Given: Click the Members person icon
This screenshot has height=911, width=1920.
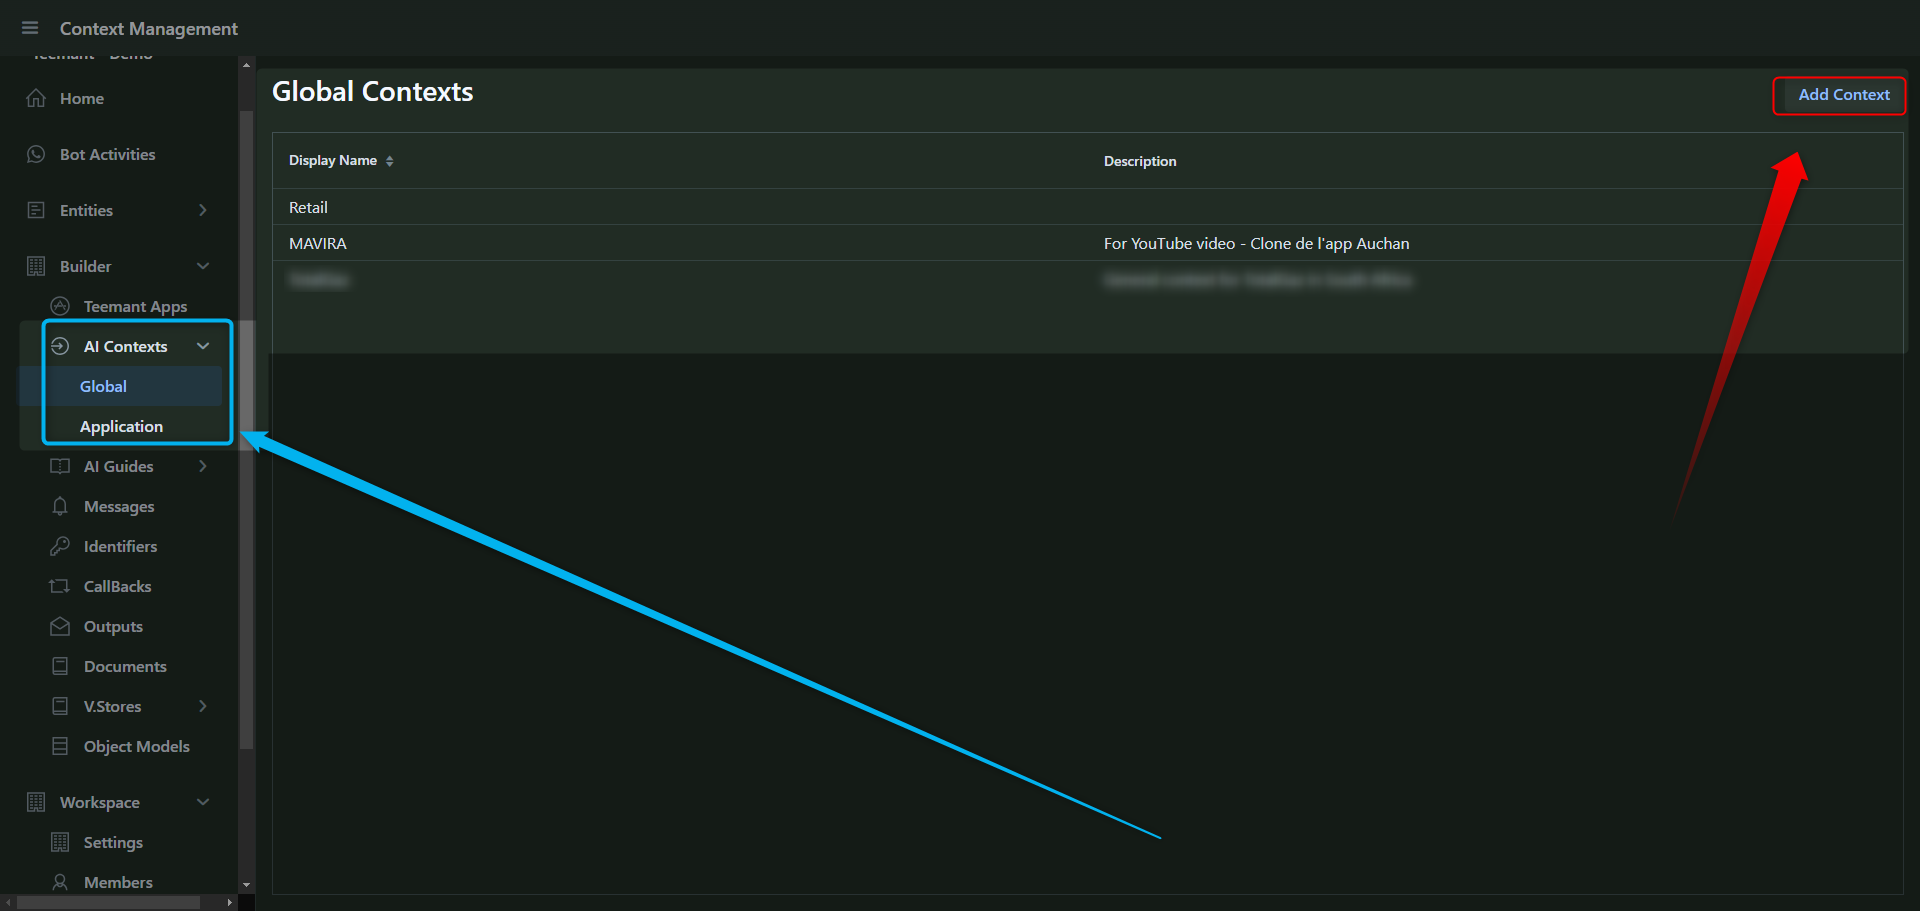Looking at the screenshot, I should pyautogui.click(x=60, y=882).
